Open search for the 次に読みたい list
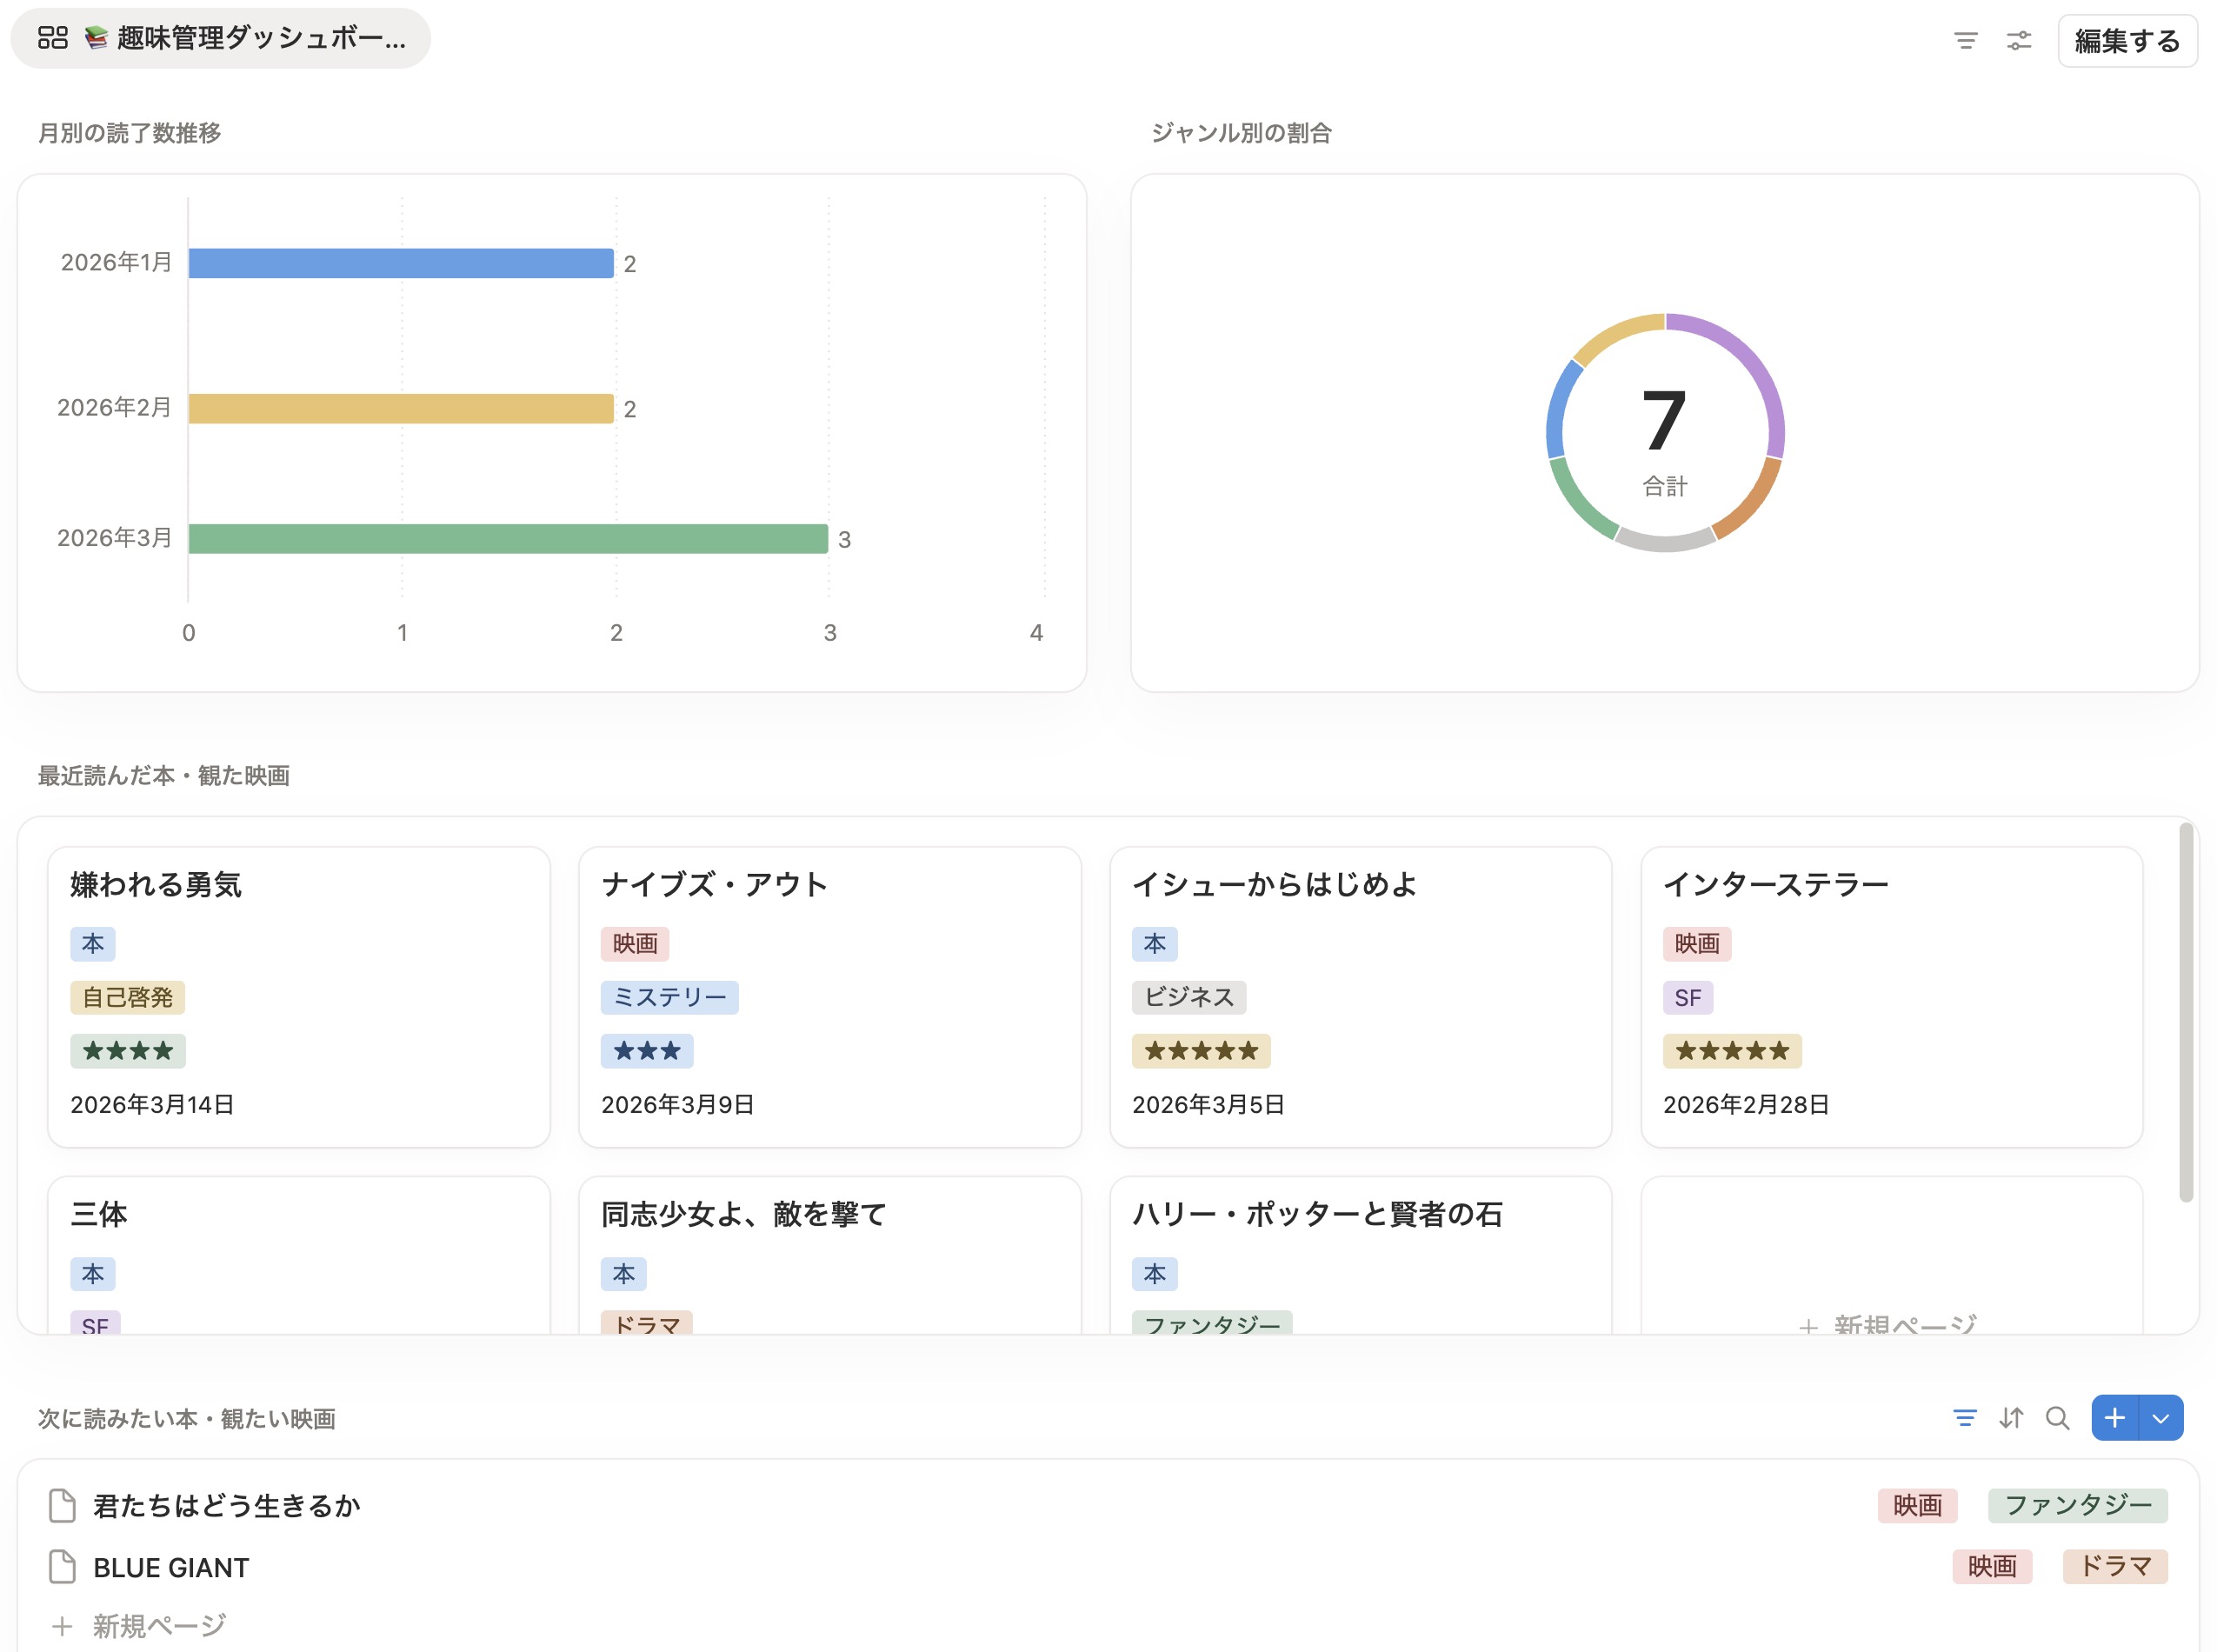 coord(2058,1417)
